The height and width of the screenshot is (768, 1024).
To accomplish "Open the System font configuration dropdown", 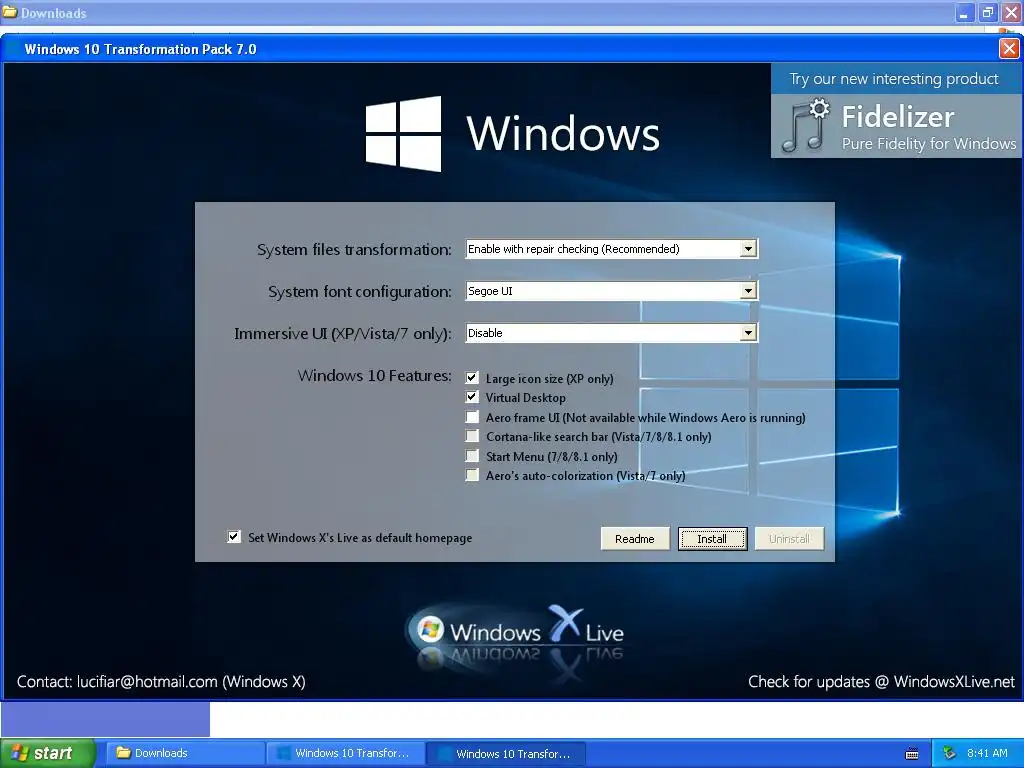I will pyautogui.click(x=748, y=291).
